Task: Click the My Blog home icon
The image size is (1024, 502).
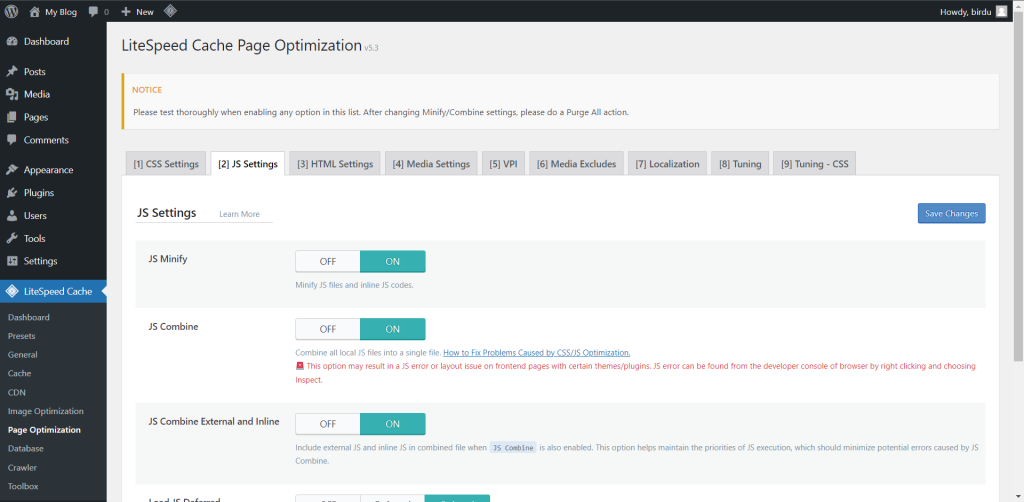Action: click(x=35, y=11)
